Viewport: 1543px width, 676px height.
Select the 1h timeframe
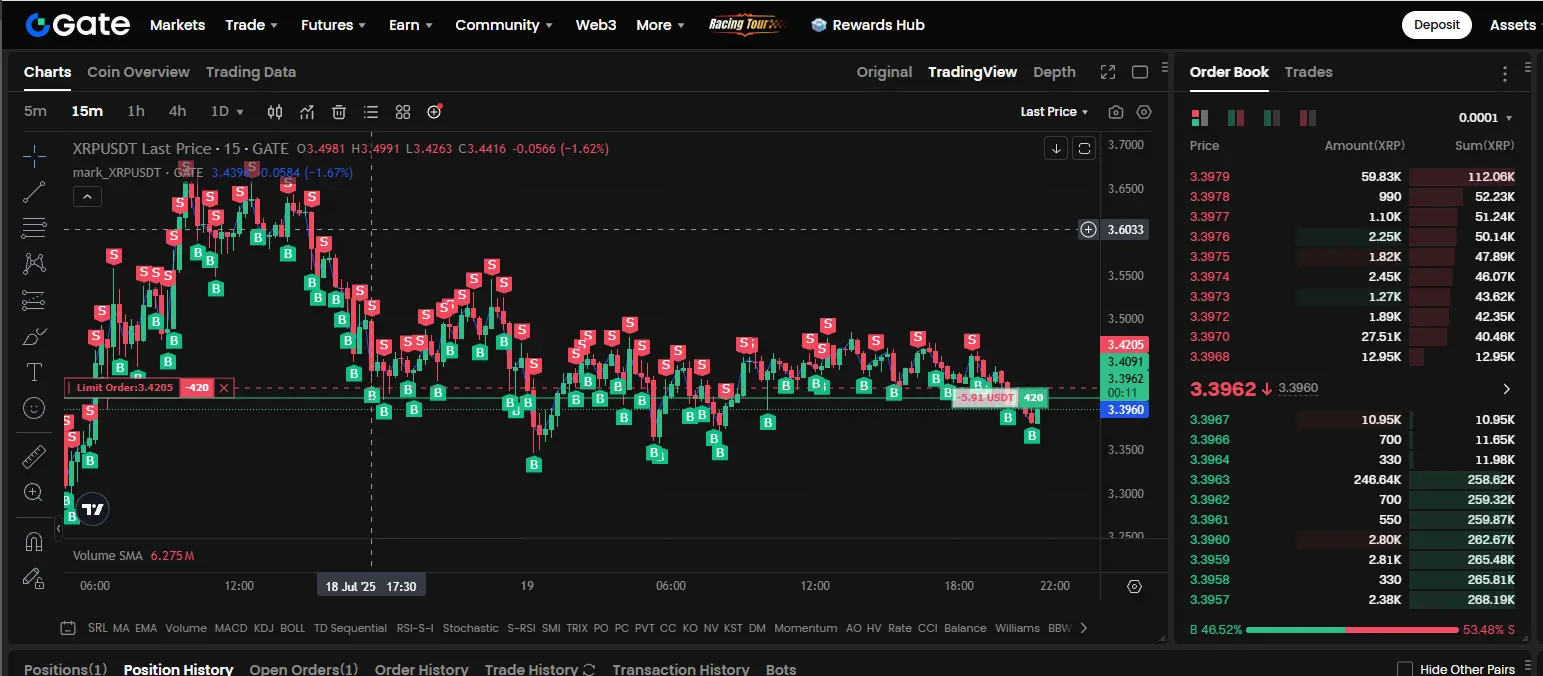point(135,111)
